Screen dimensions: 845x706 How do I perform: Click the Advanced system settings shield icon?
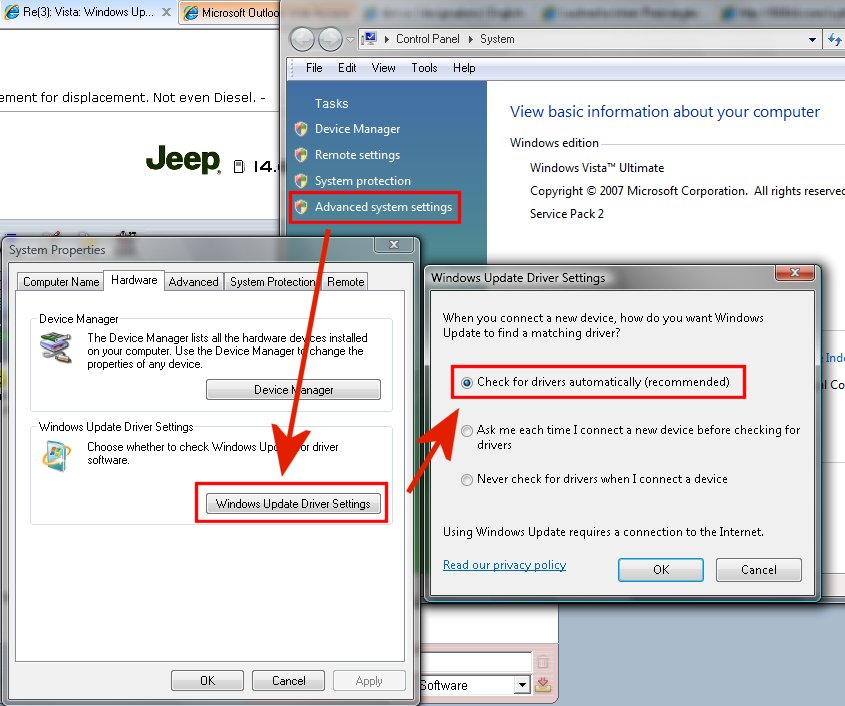pos(301,207)
